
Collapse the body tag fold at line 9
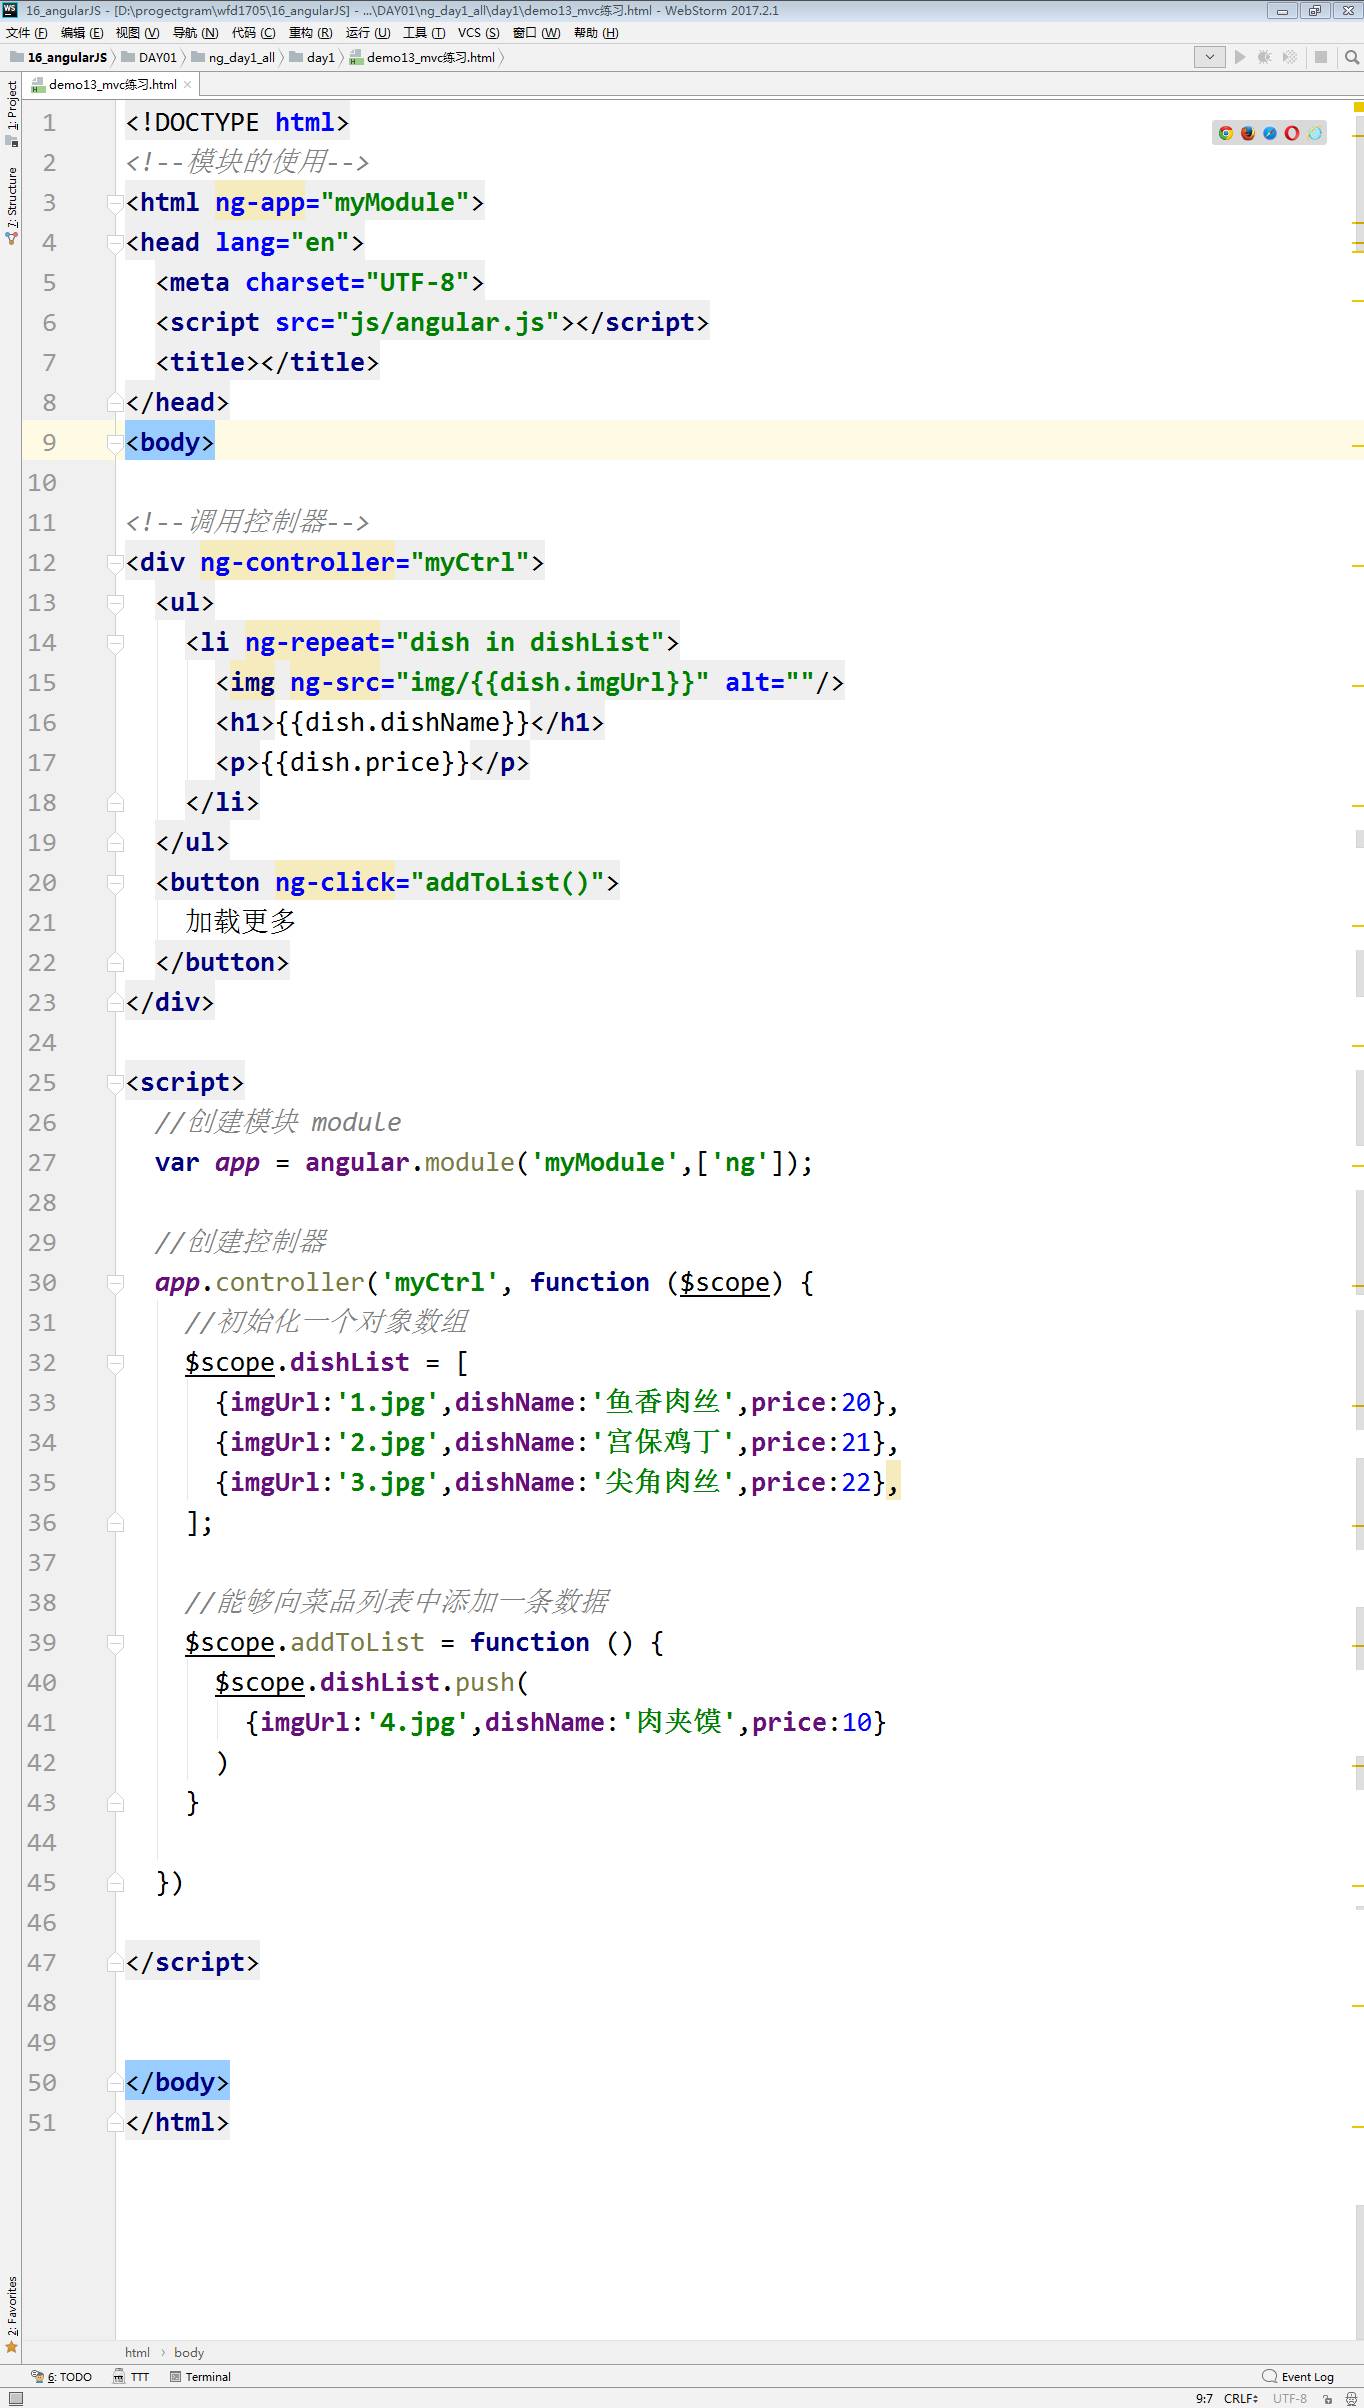pyautogui.click(x=115, y=443)
